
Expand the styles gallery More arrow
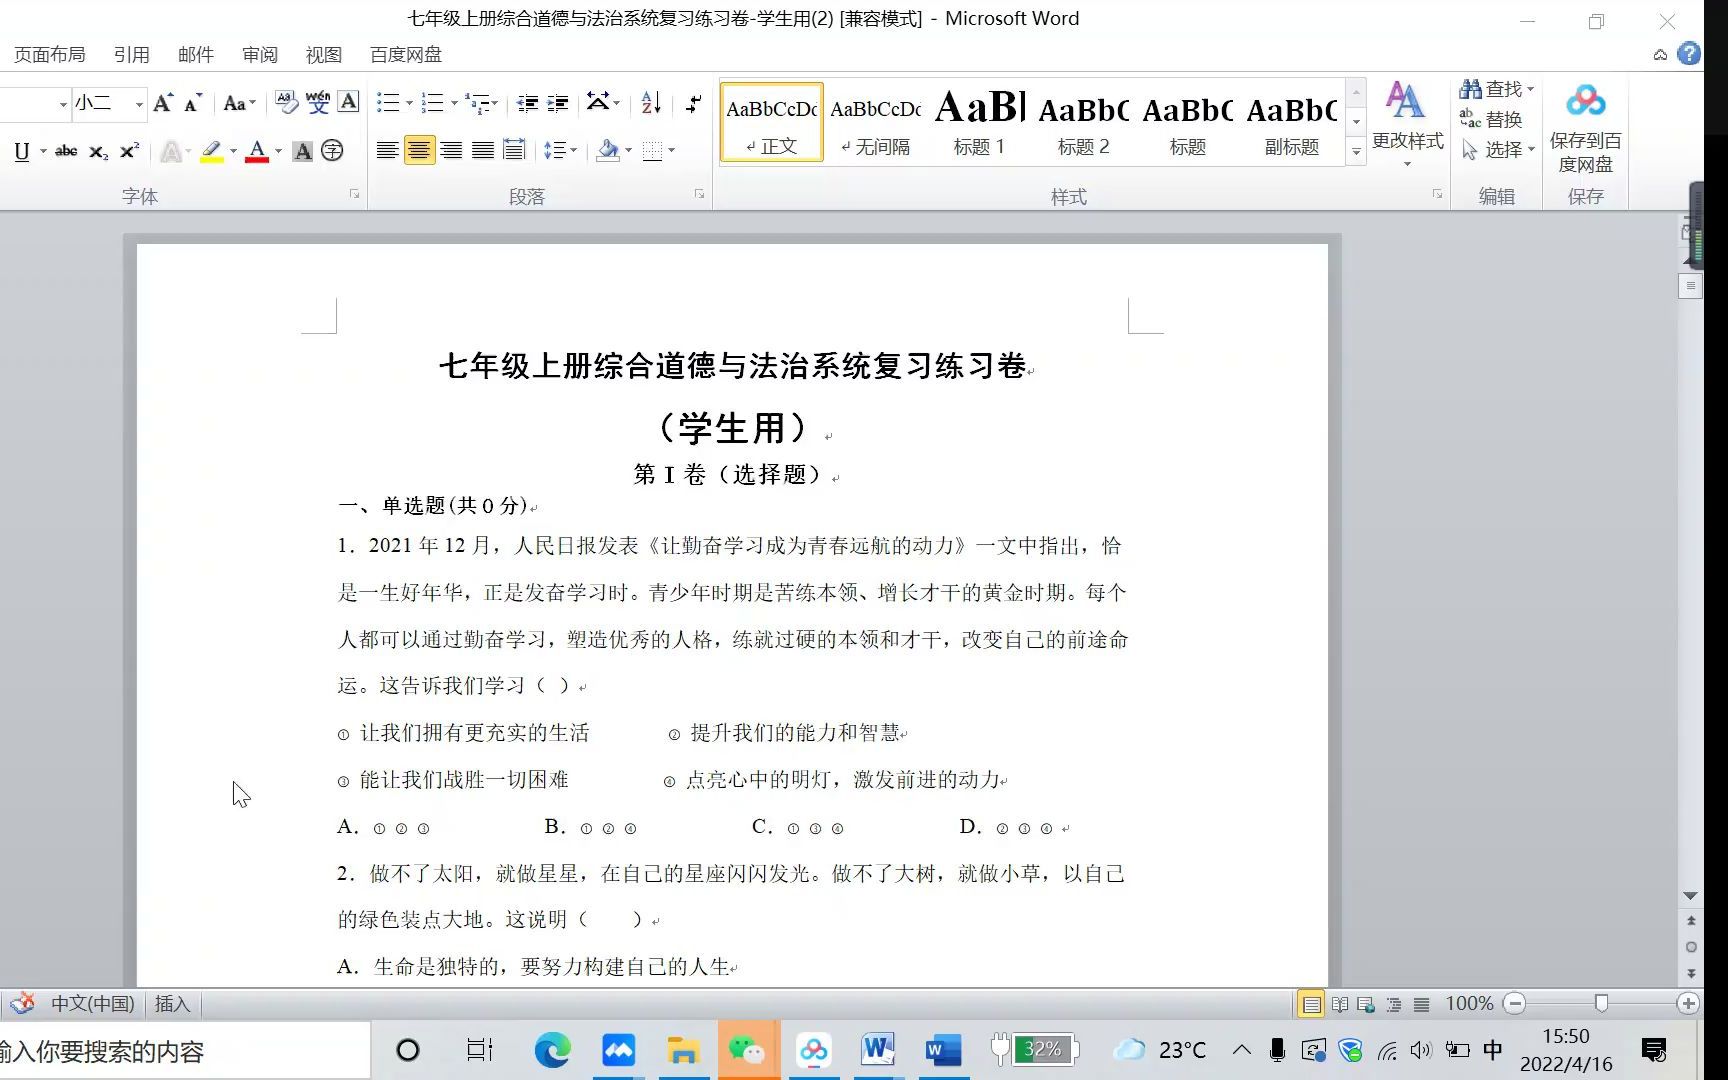tap(1356, 152)
